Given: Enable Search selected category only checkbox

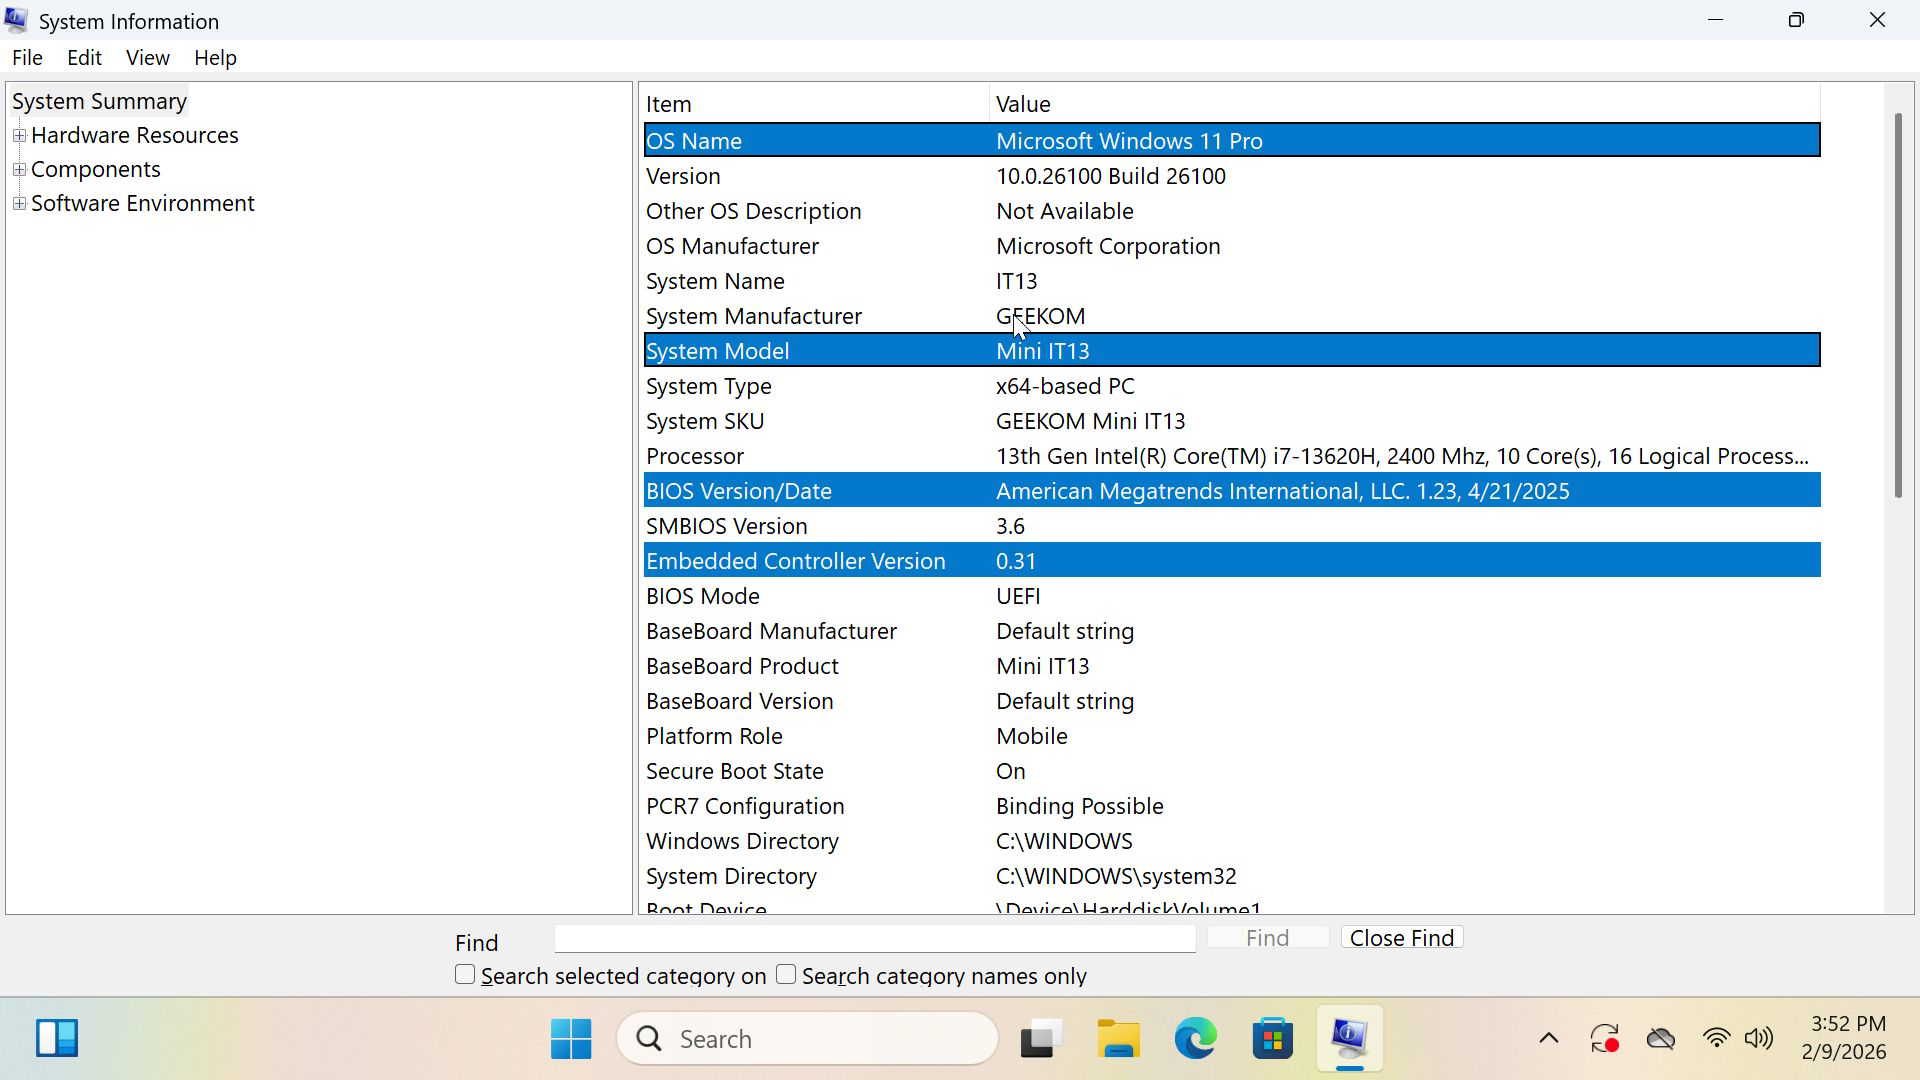Looking at the screenshot, I should pos(465,975).
